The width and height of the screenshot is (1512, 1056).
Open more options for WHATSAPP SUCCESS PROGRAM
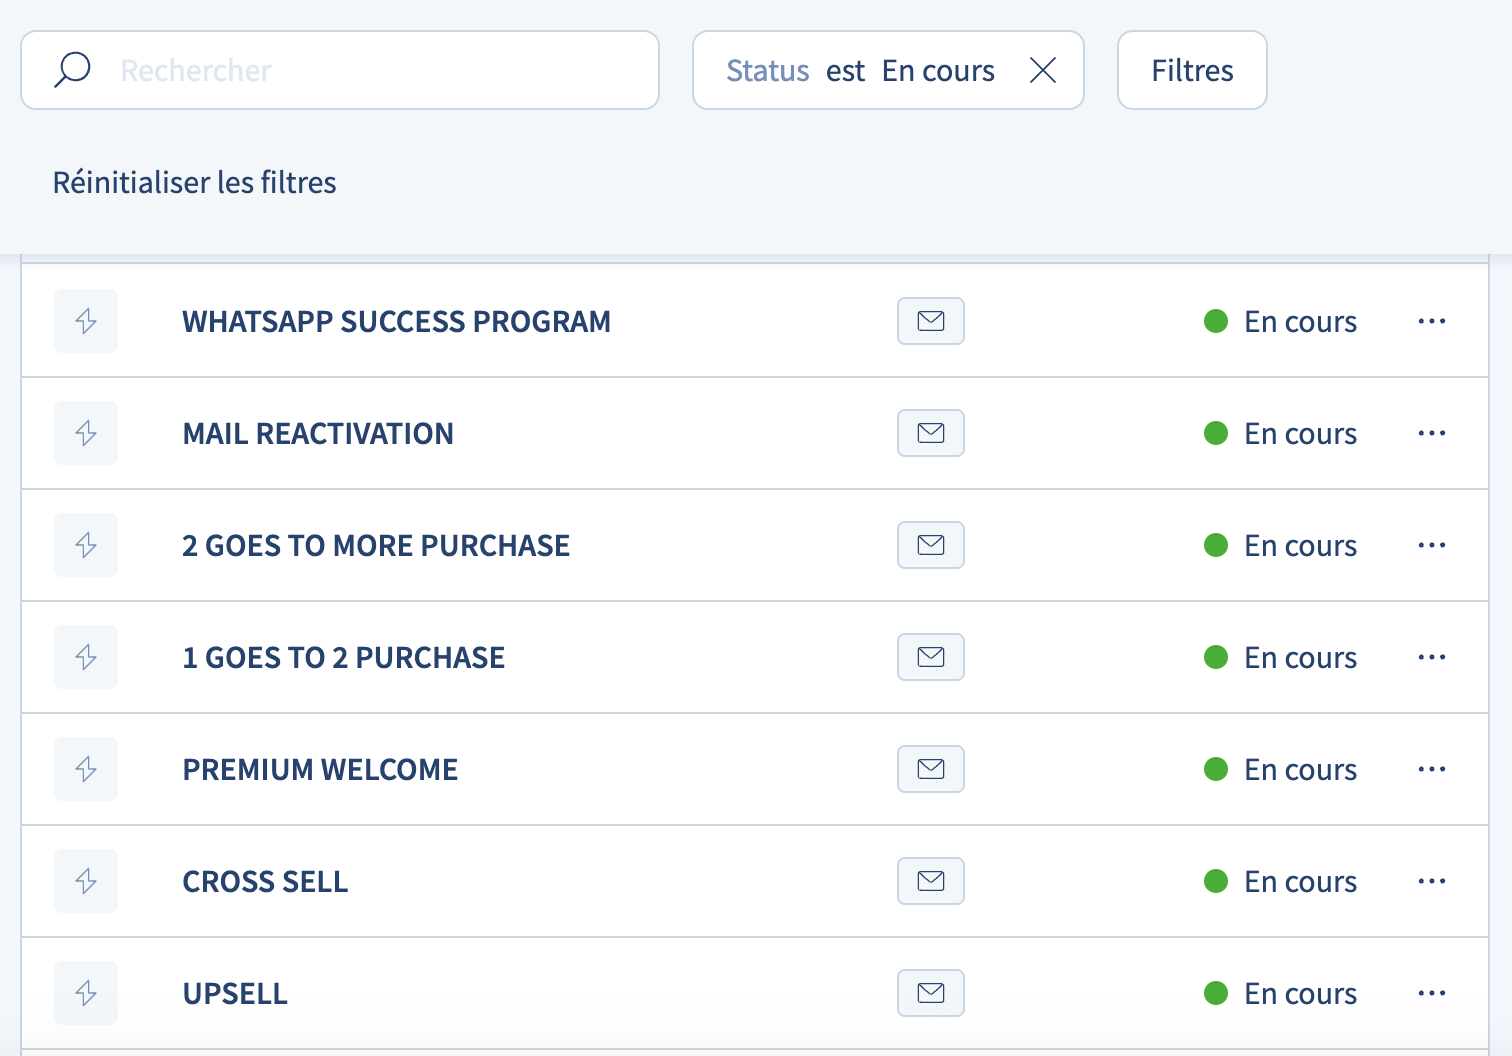click(1431, 321)
